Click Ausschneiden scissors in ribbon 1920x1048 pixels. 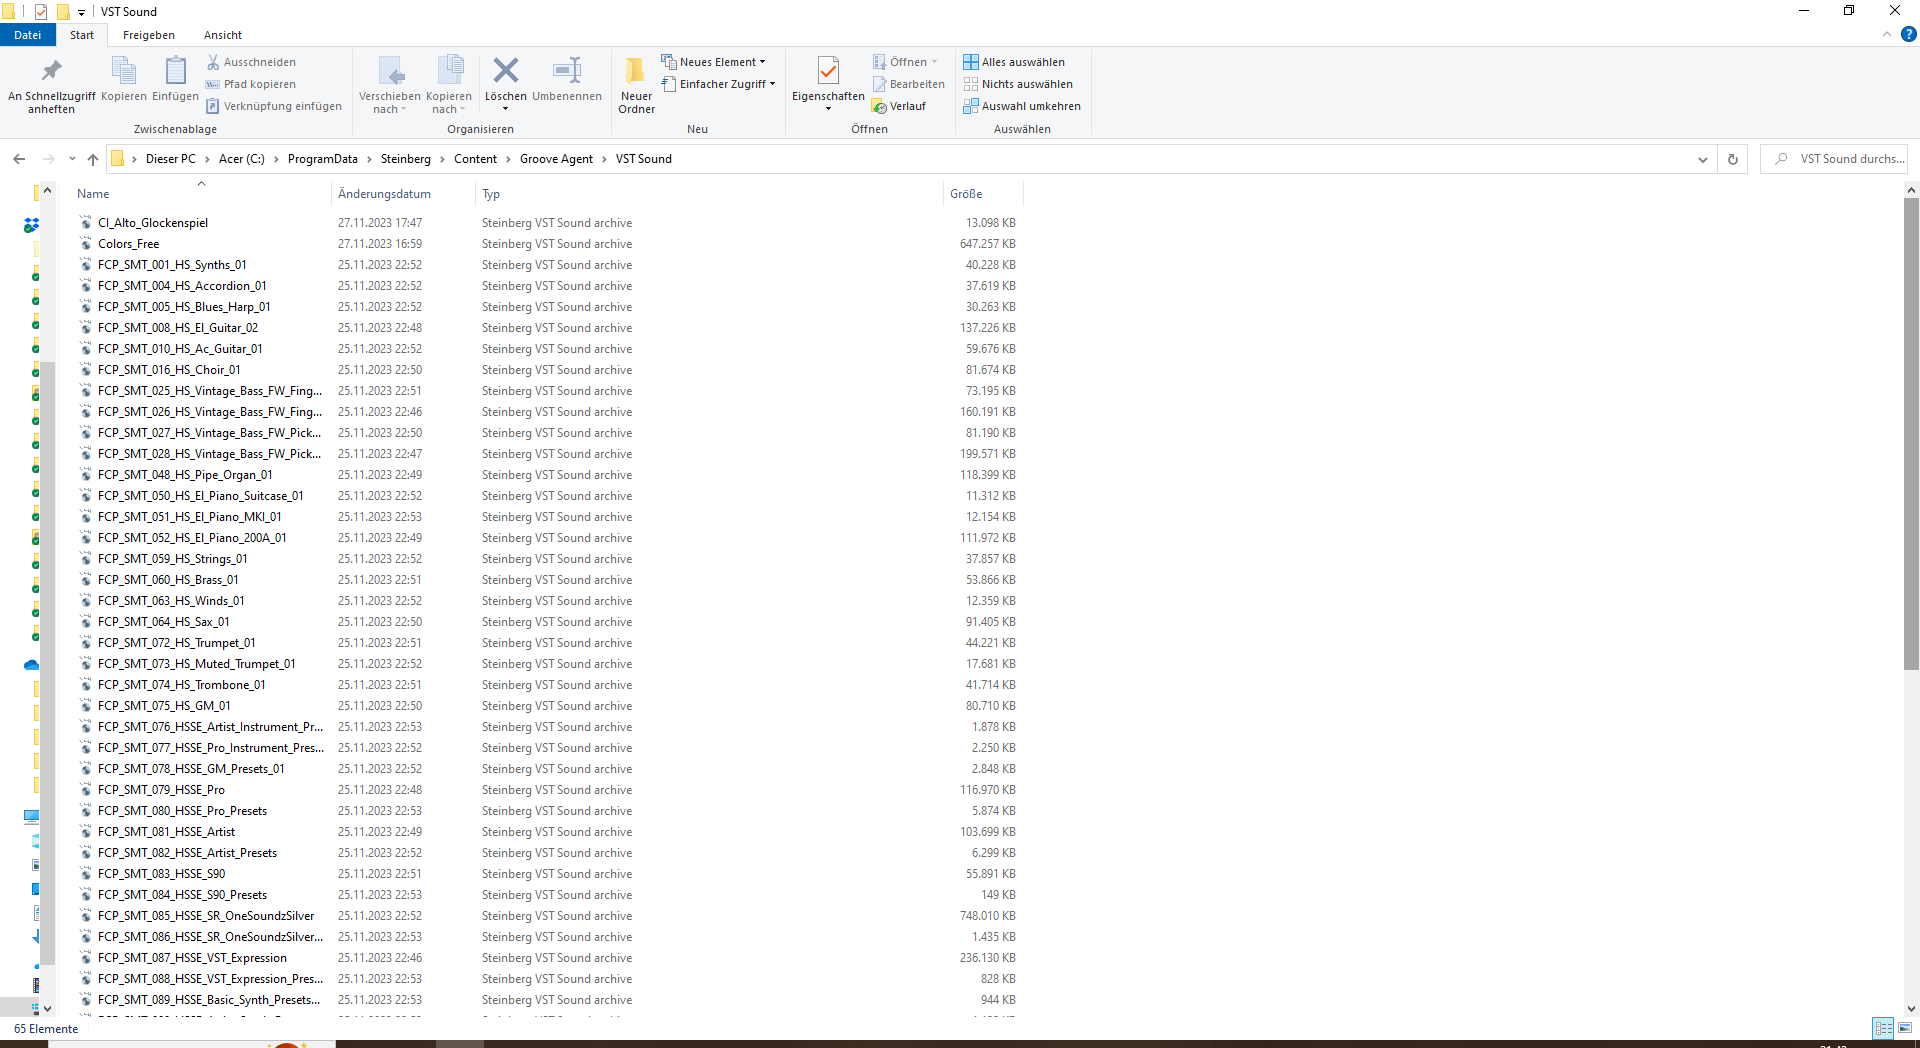click(251, 62)
